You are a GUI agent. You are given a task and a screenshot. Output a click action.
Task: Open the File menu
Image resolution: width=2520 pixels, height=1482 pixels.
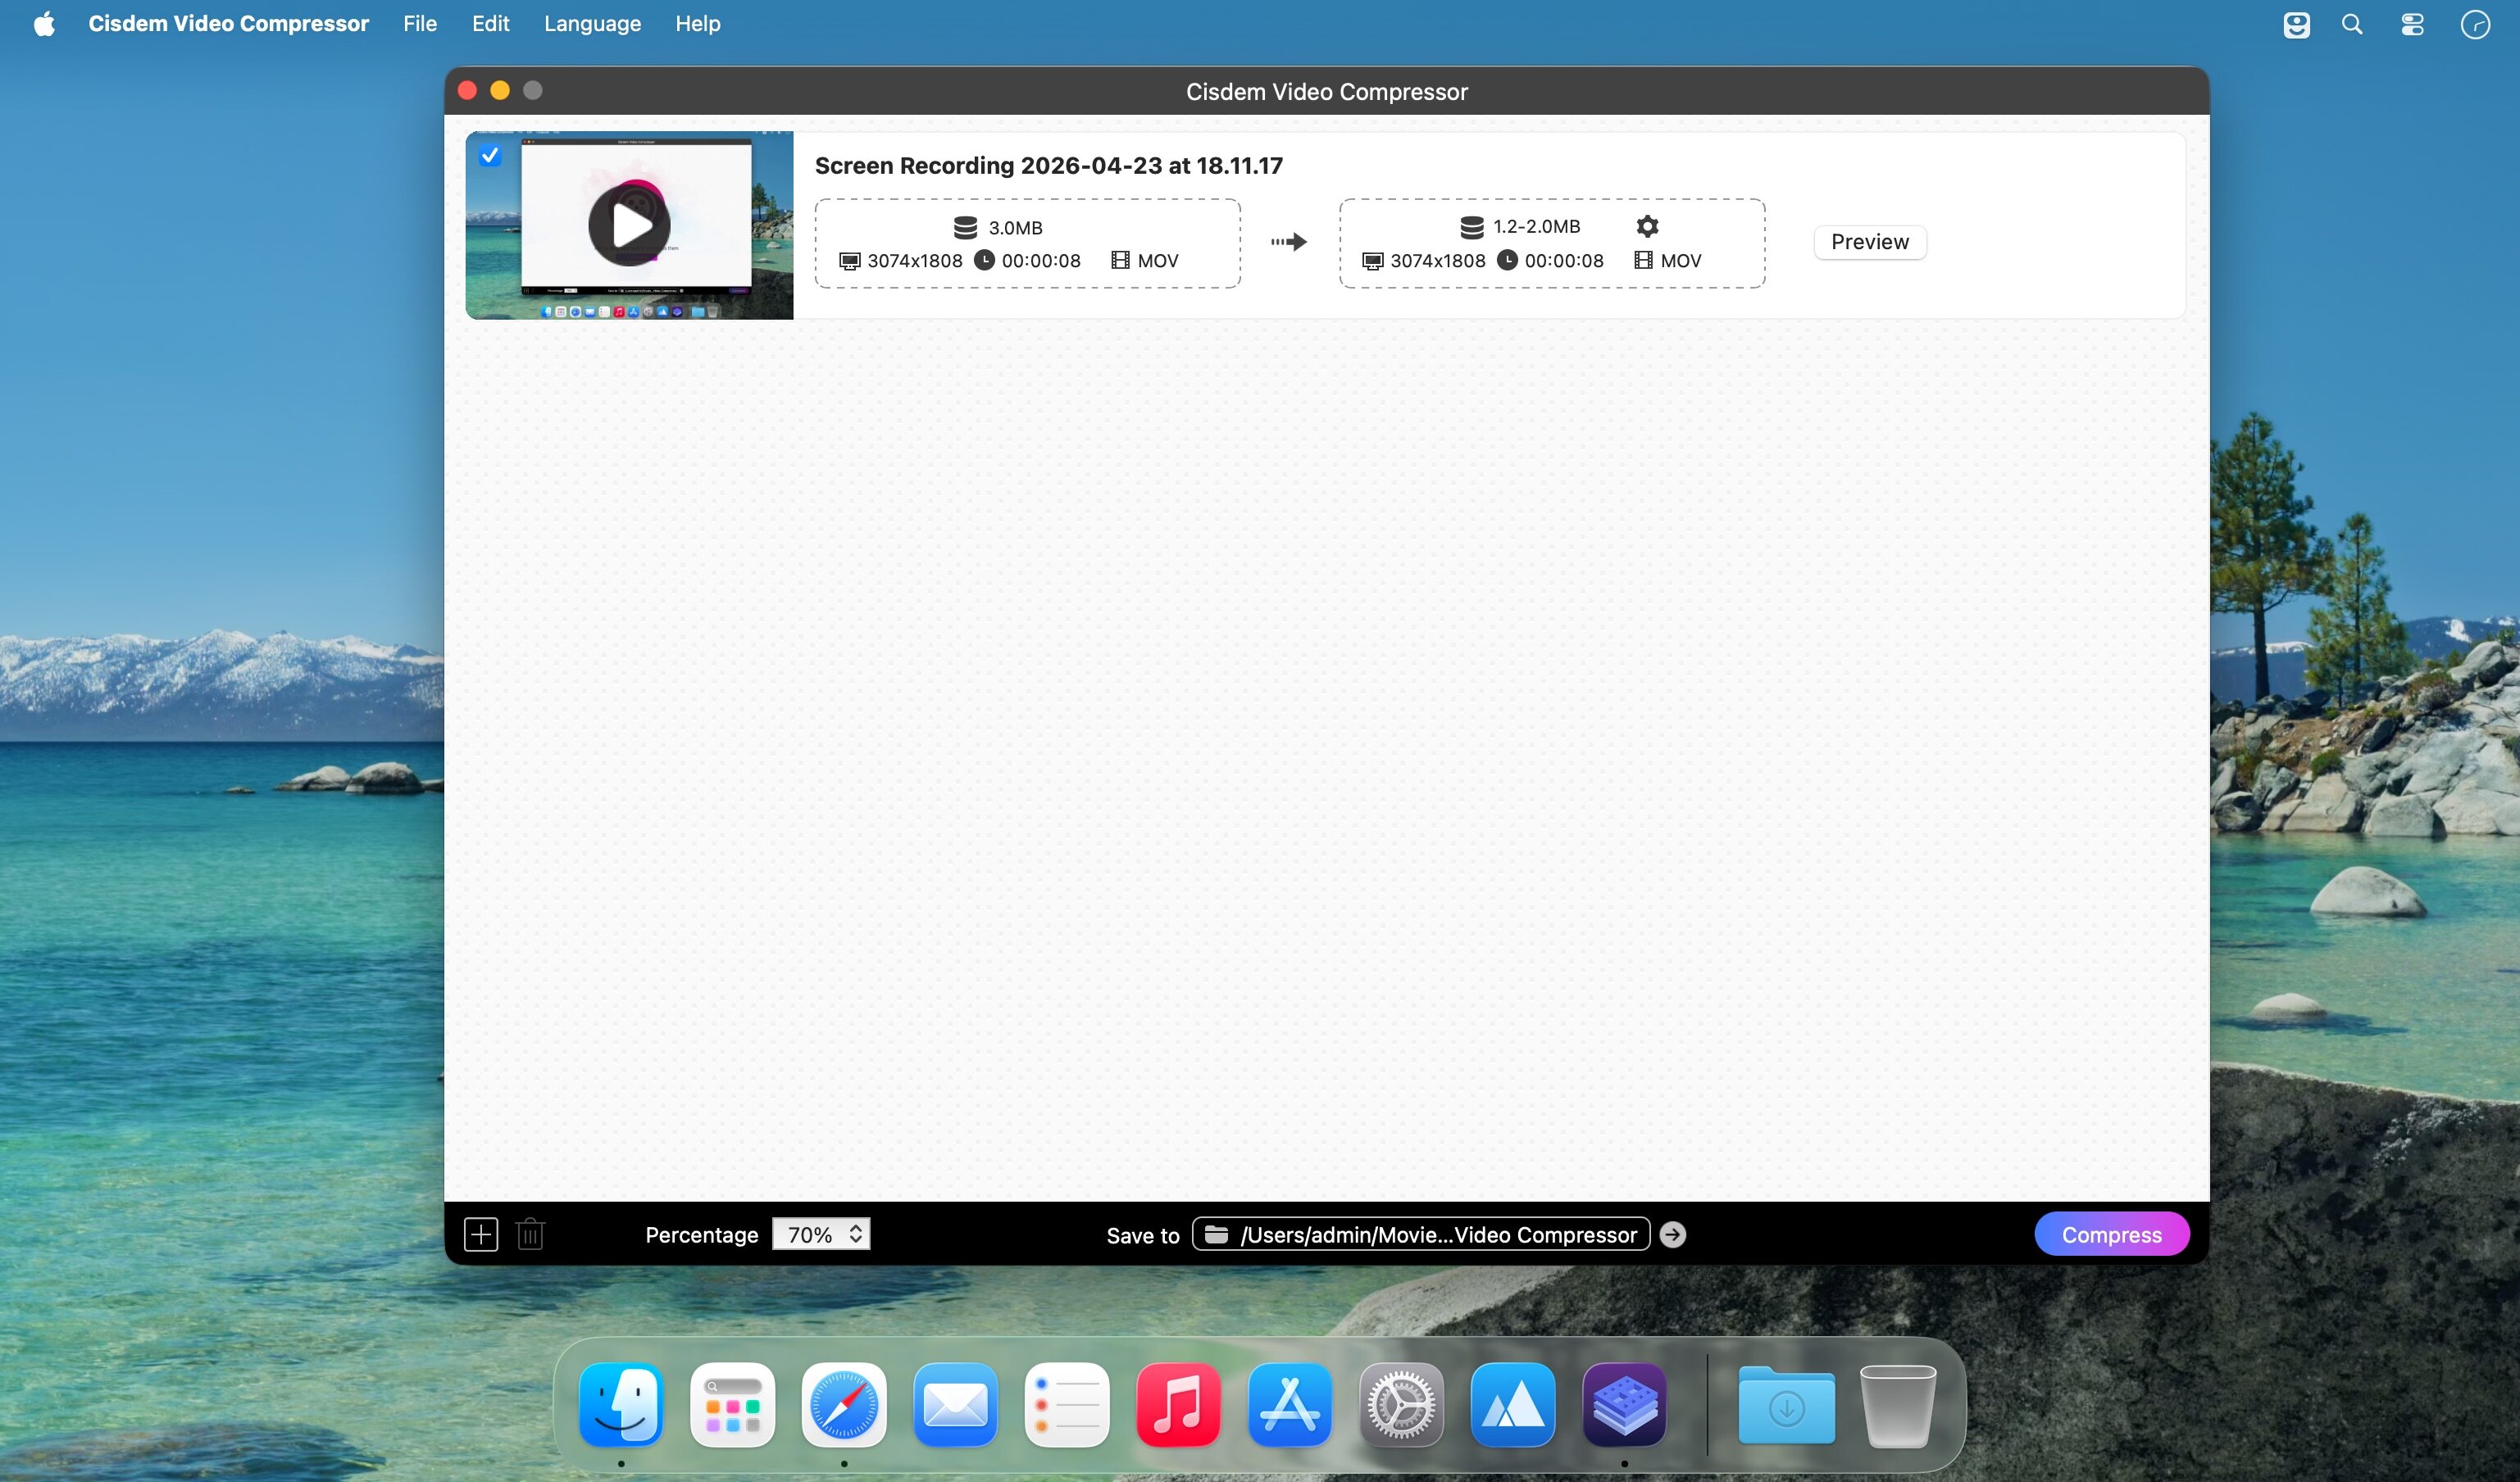coord(420,24)
